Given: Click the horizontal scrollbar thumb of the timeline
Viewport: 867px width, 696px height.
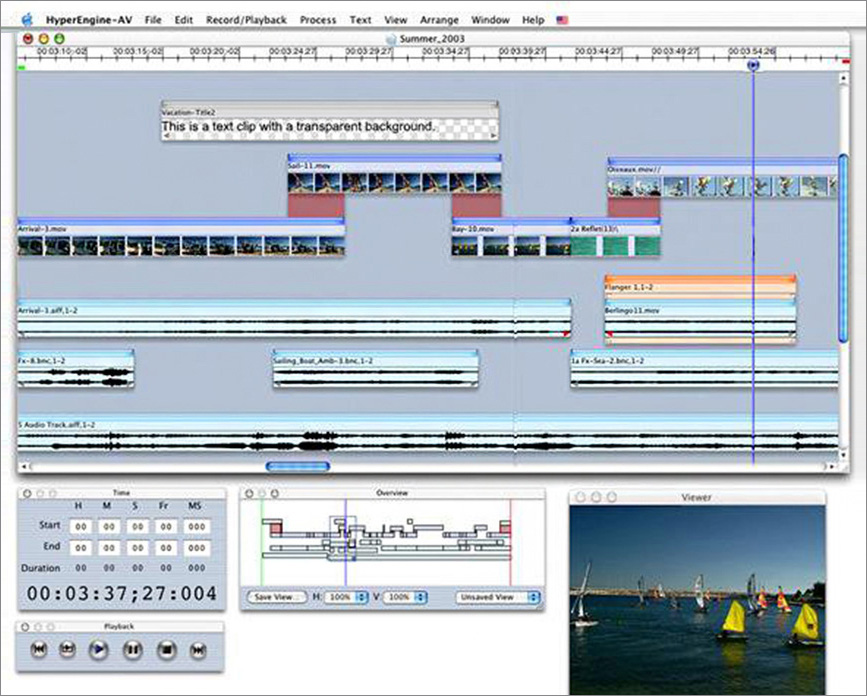Looking at the screenshot, I should [x=298, y=467].
